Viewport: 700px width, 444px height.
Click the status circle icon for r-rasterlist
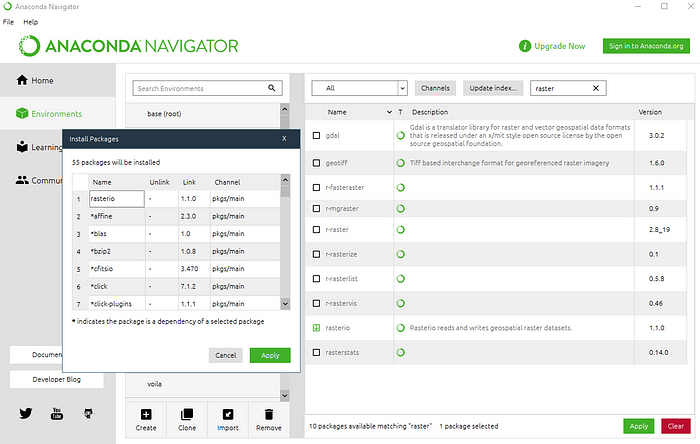[x=400, y=278]
